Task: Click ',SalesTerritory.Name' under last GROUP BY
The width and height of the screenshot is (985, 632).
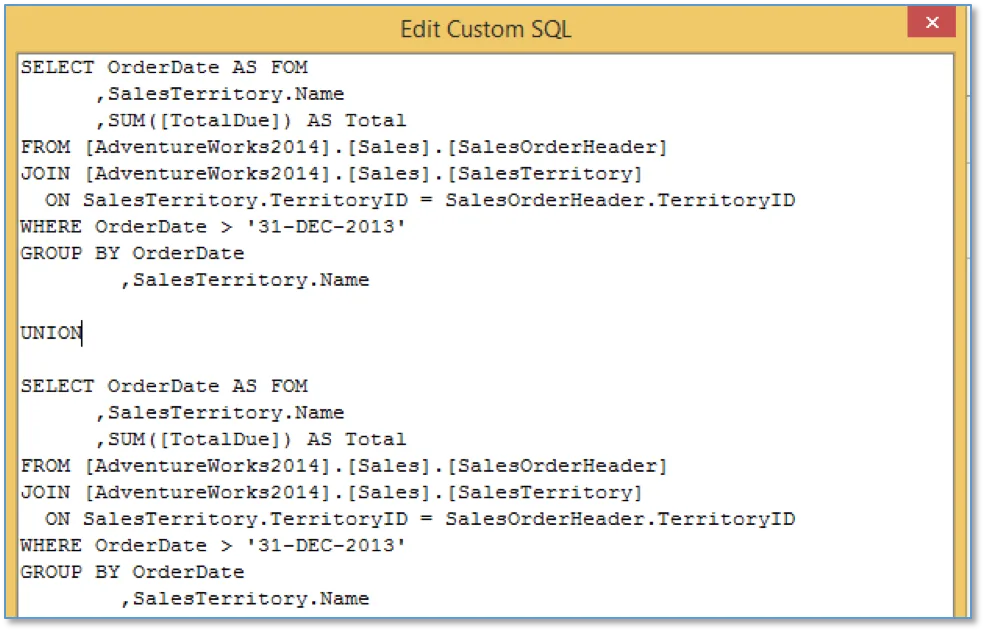Action: click(245, 599)
